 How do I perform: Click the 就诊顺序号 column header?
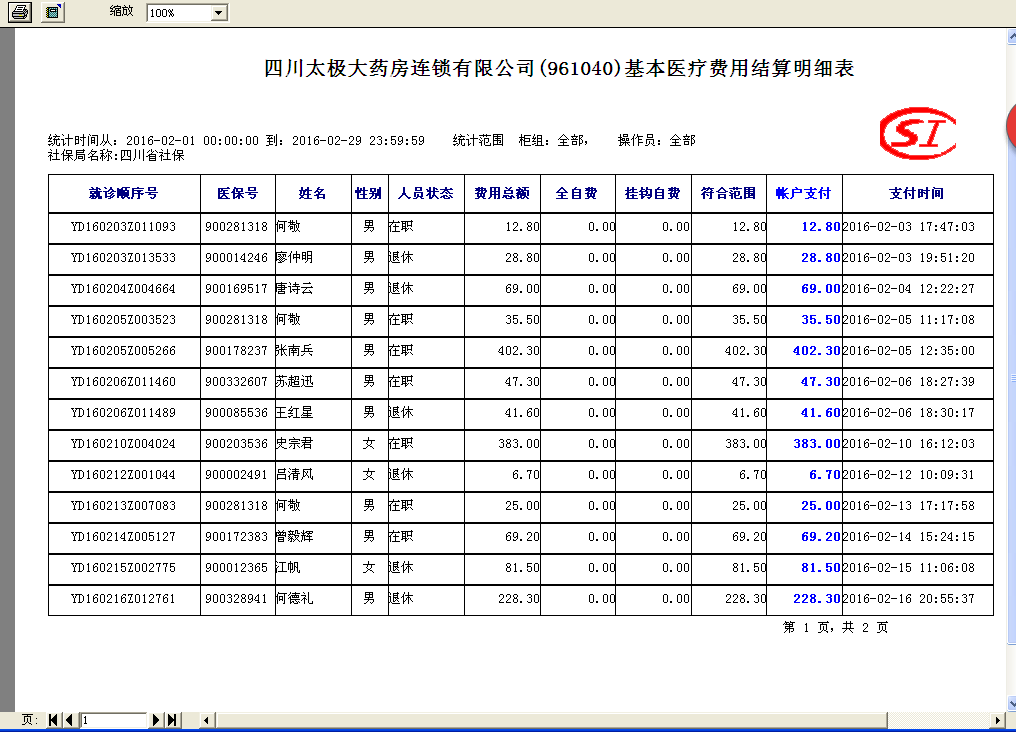(124, 193)
